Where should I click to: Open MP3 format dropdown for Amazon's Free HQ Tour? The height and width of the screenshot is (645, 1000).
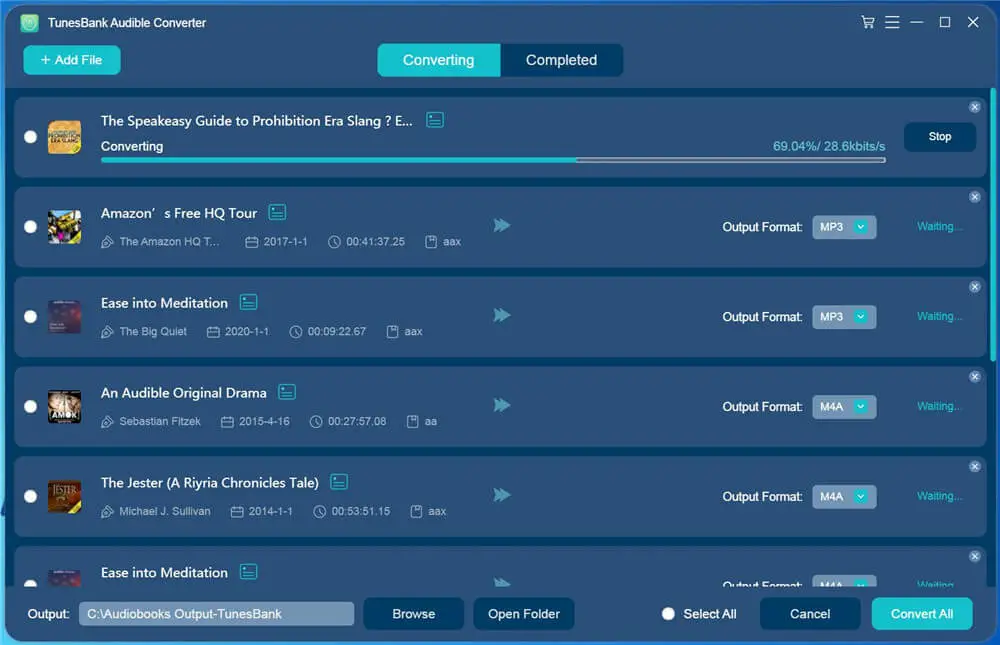[x=844, y=227]
